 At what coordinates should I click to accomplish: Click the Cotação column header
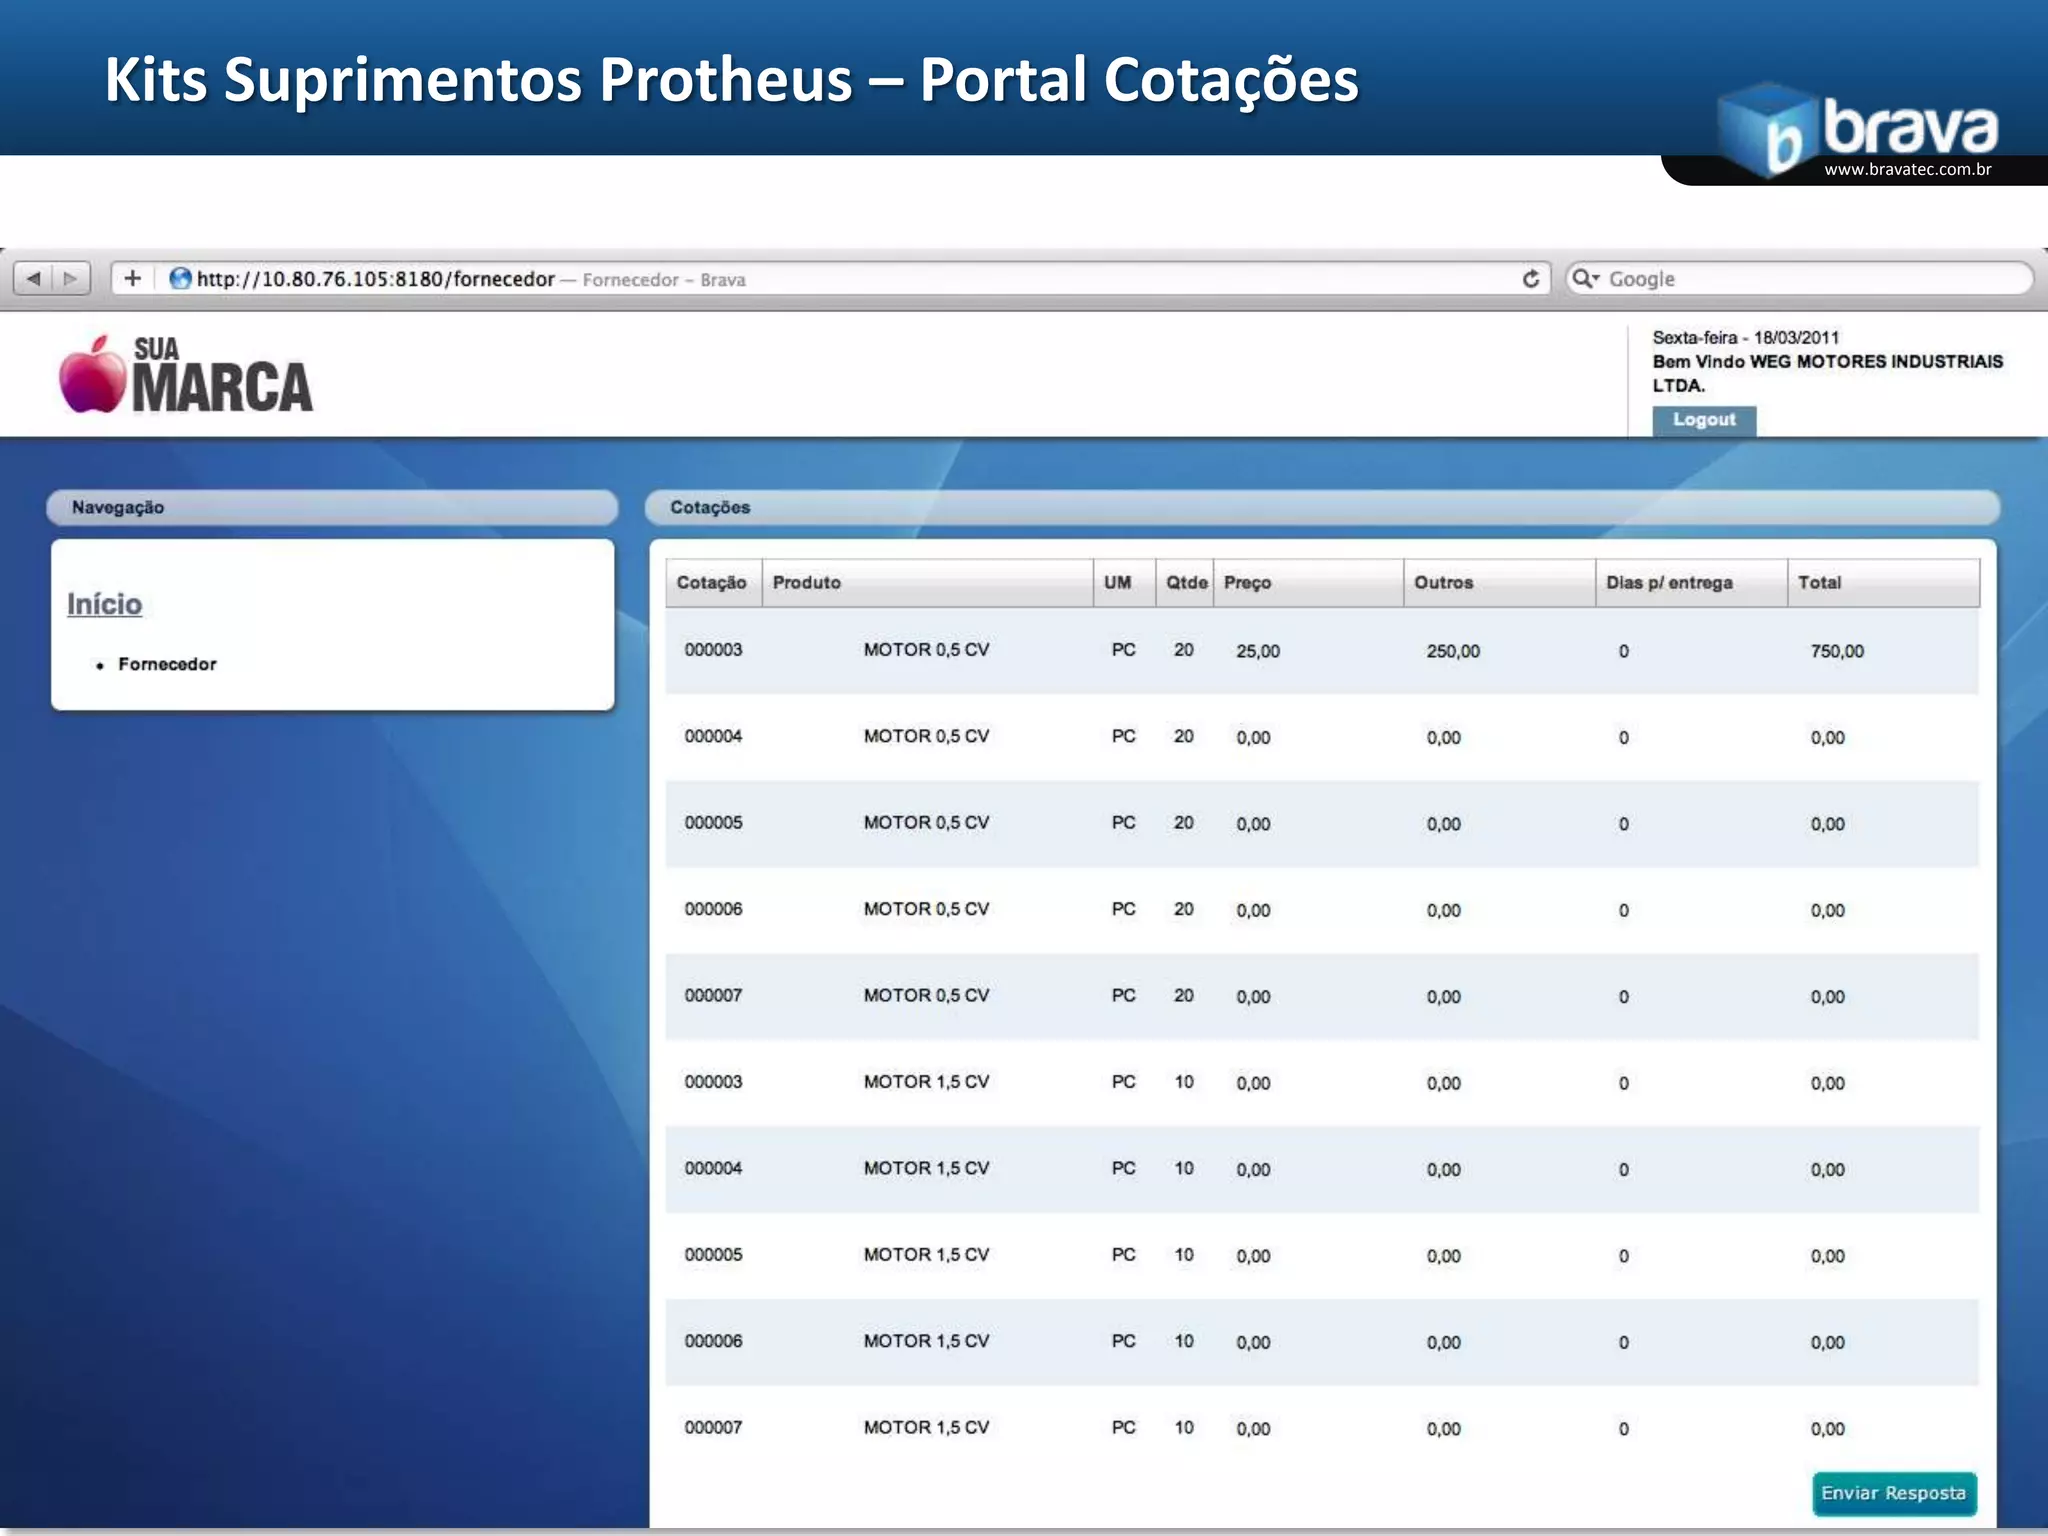(712, 583)
